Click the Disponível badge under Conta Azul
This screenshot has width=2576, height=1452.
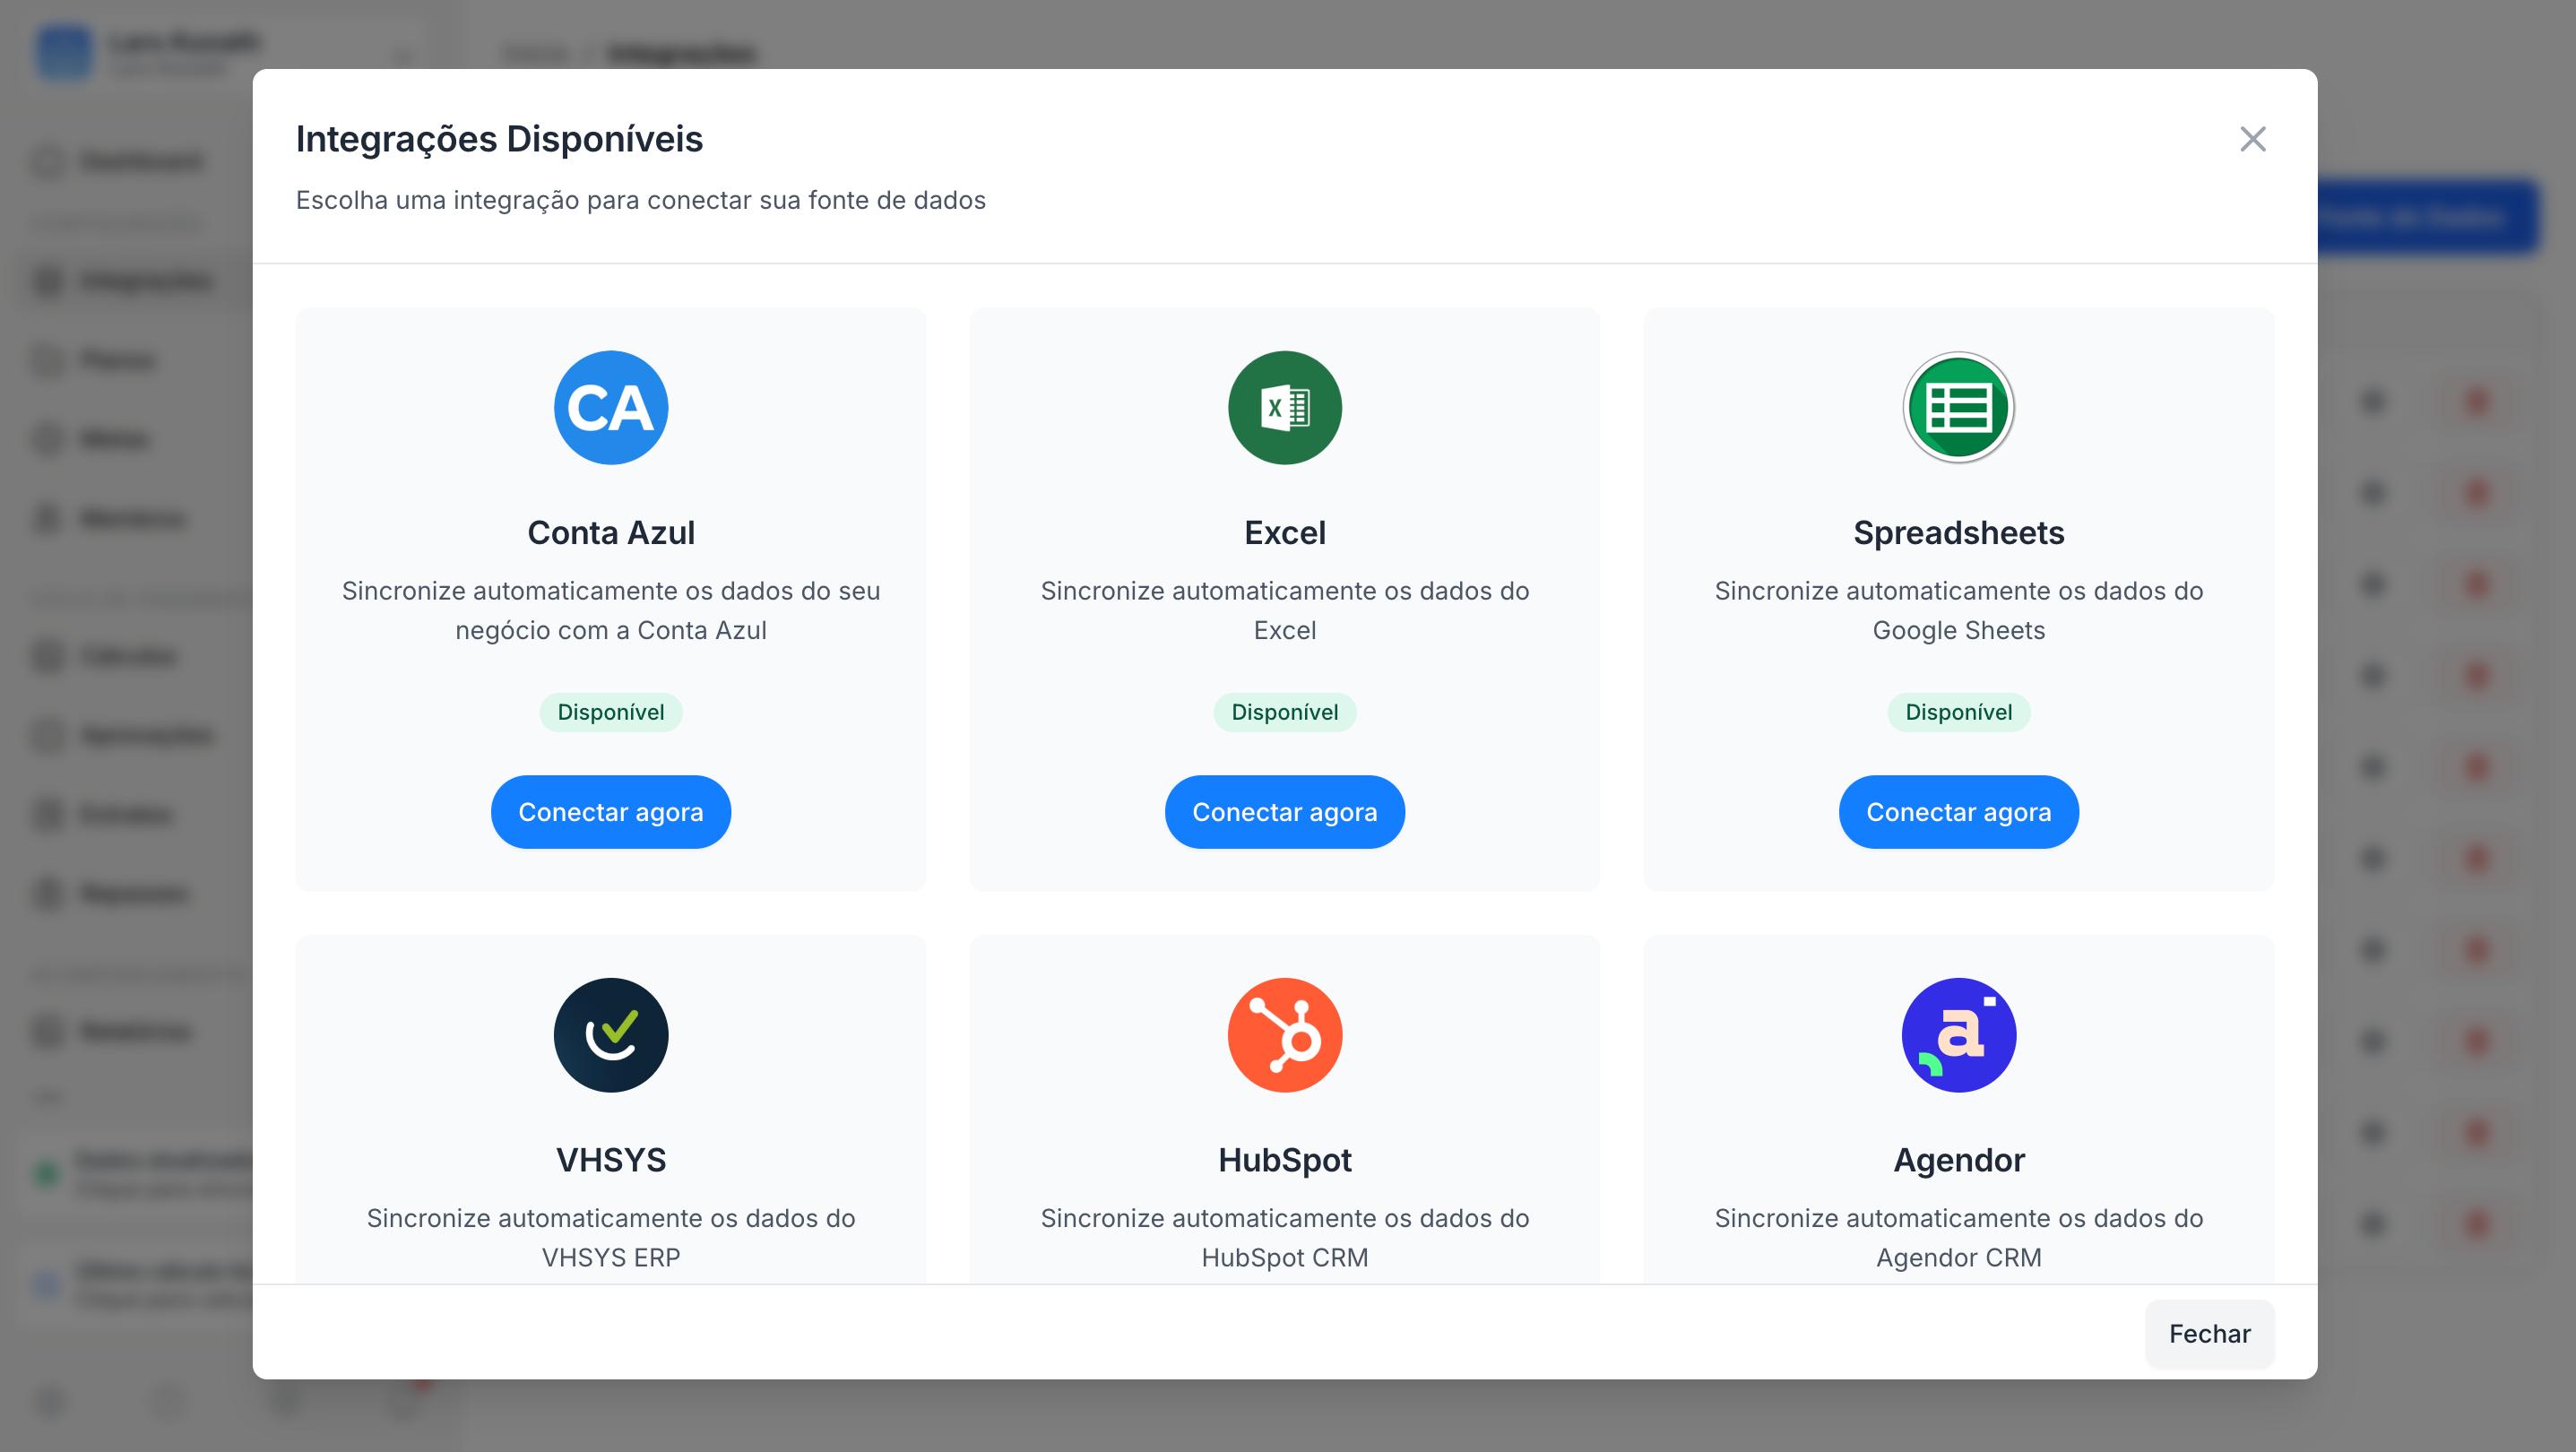(x=611, y=712)
